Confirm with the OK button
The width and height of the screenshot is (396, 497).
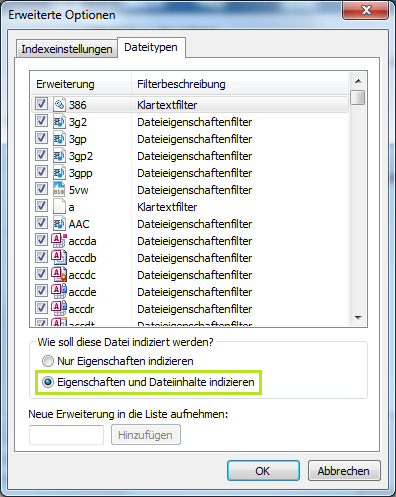pyautogui.click(x=263, y=471)
